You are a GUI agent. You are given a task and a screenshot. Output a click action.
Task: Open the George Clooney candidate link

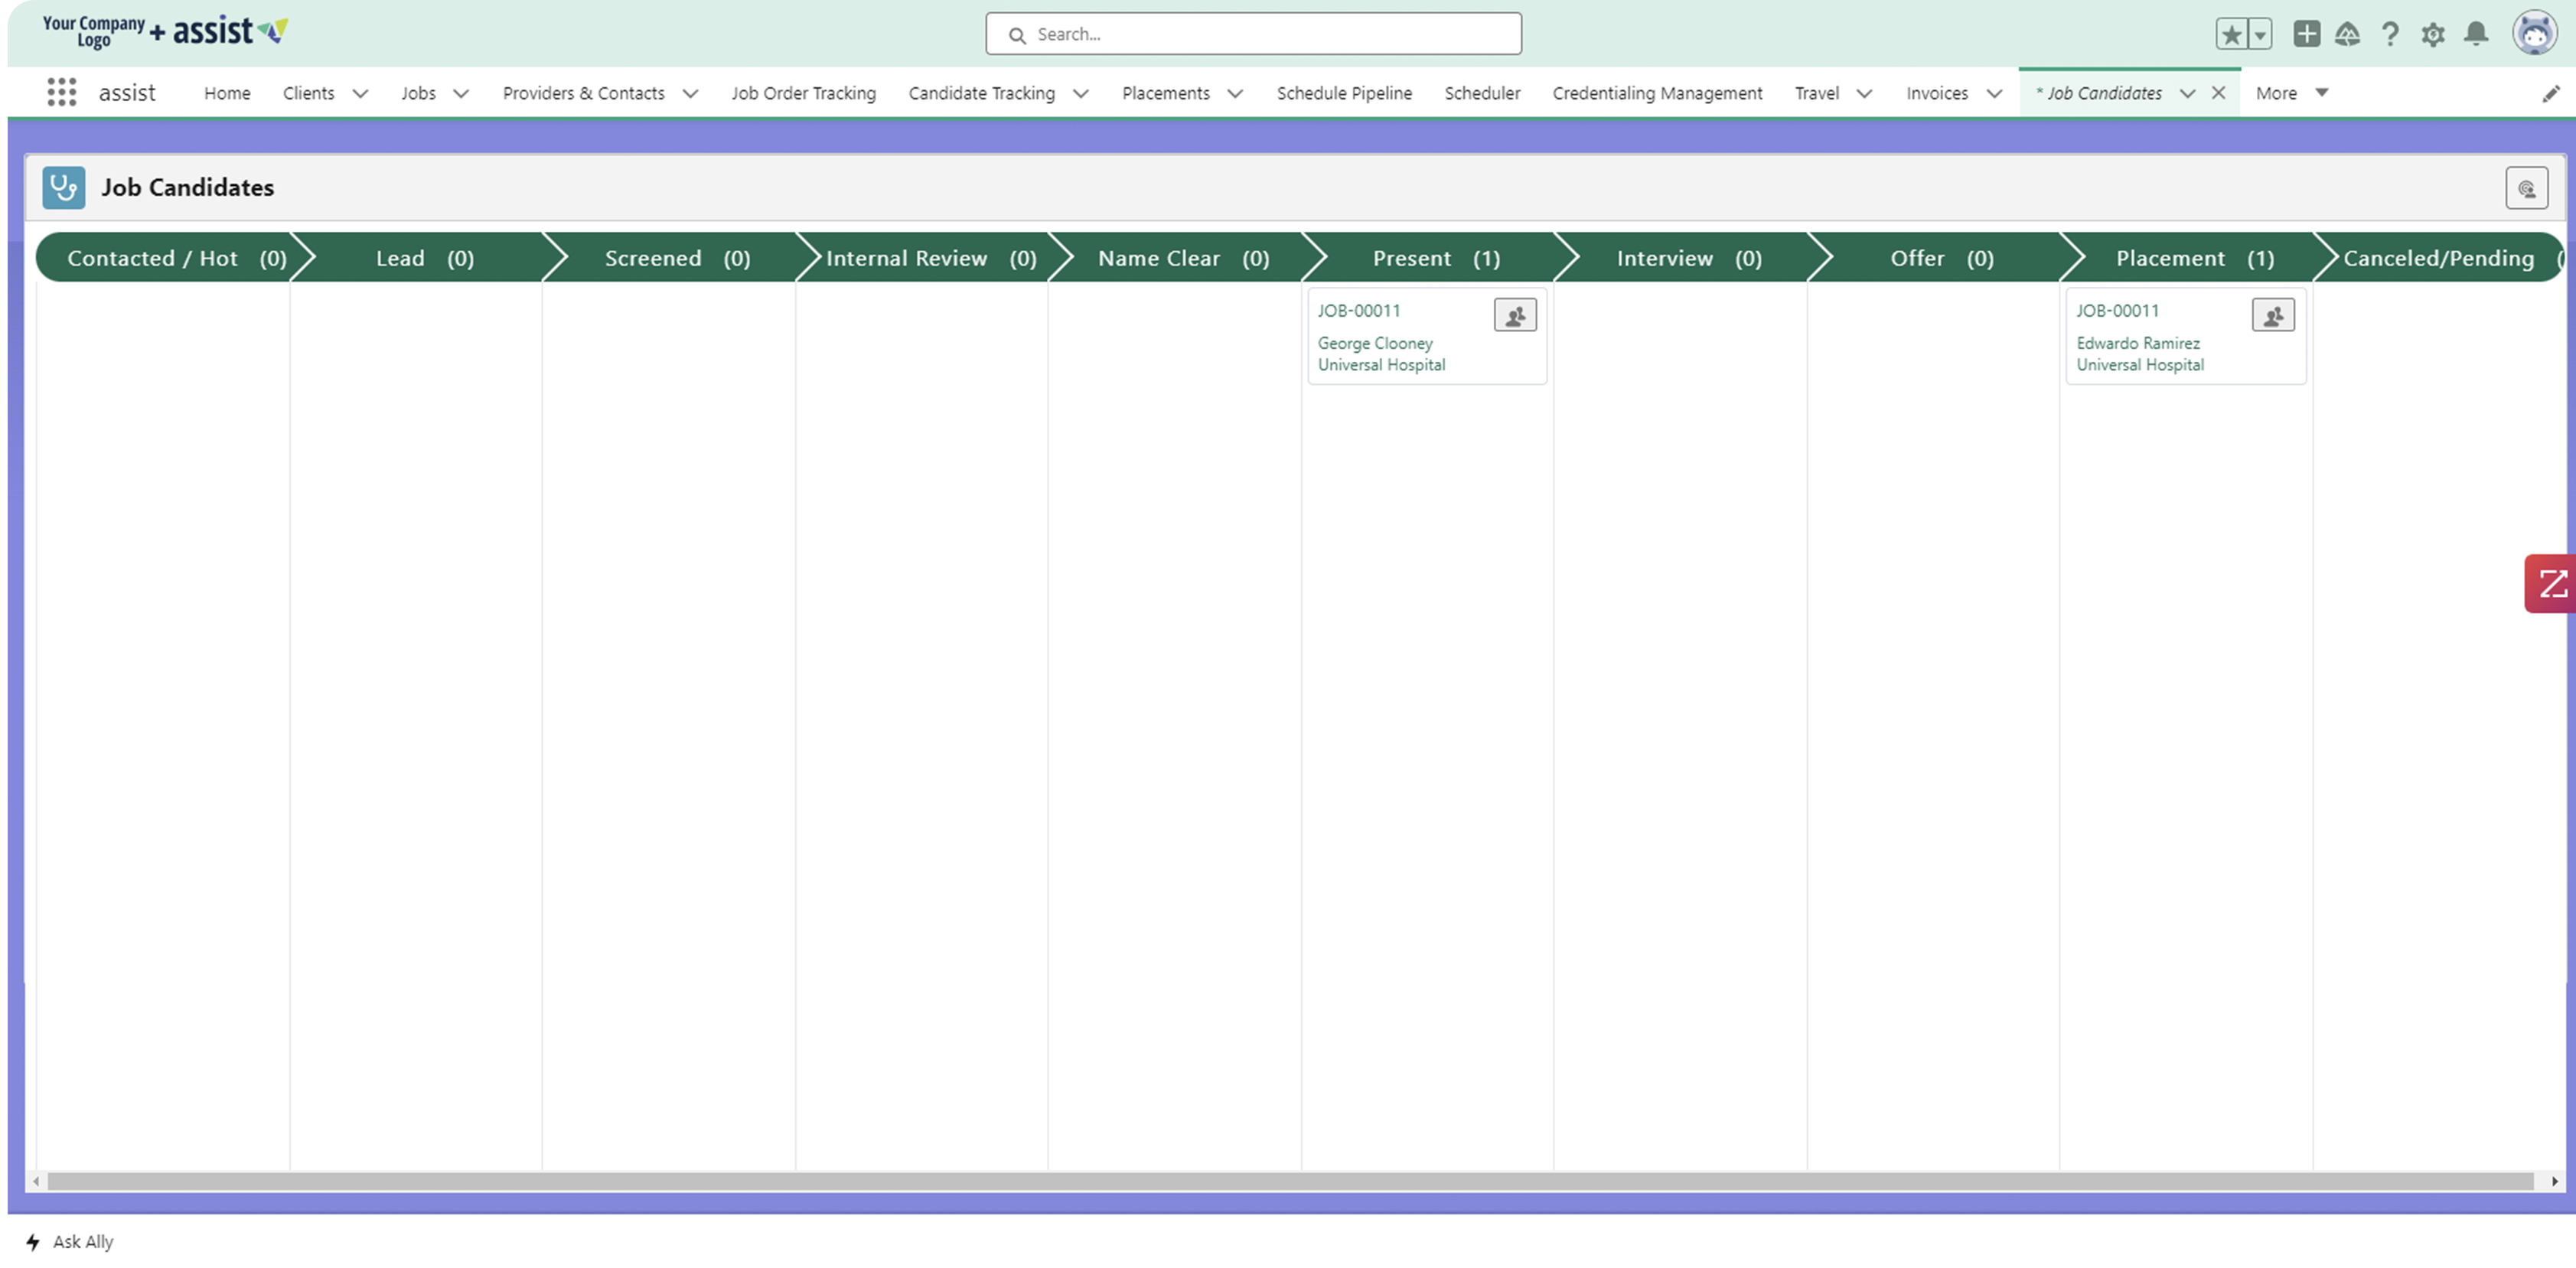[1374, 343]
